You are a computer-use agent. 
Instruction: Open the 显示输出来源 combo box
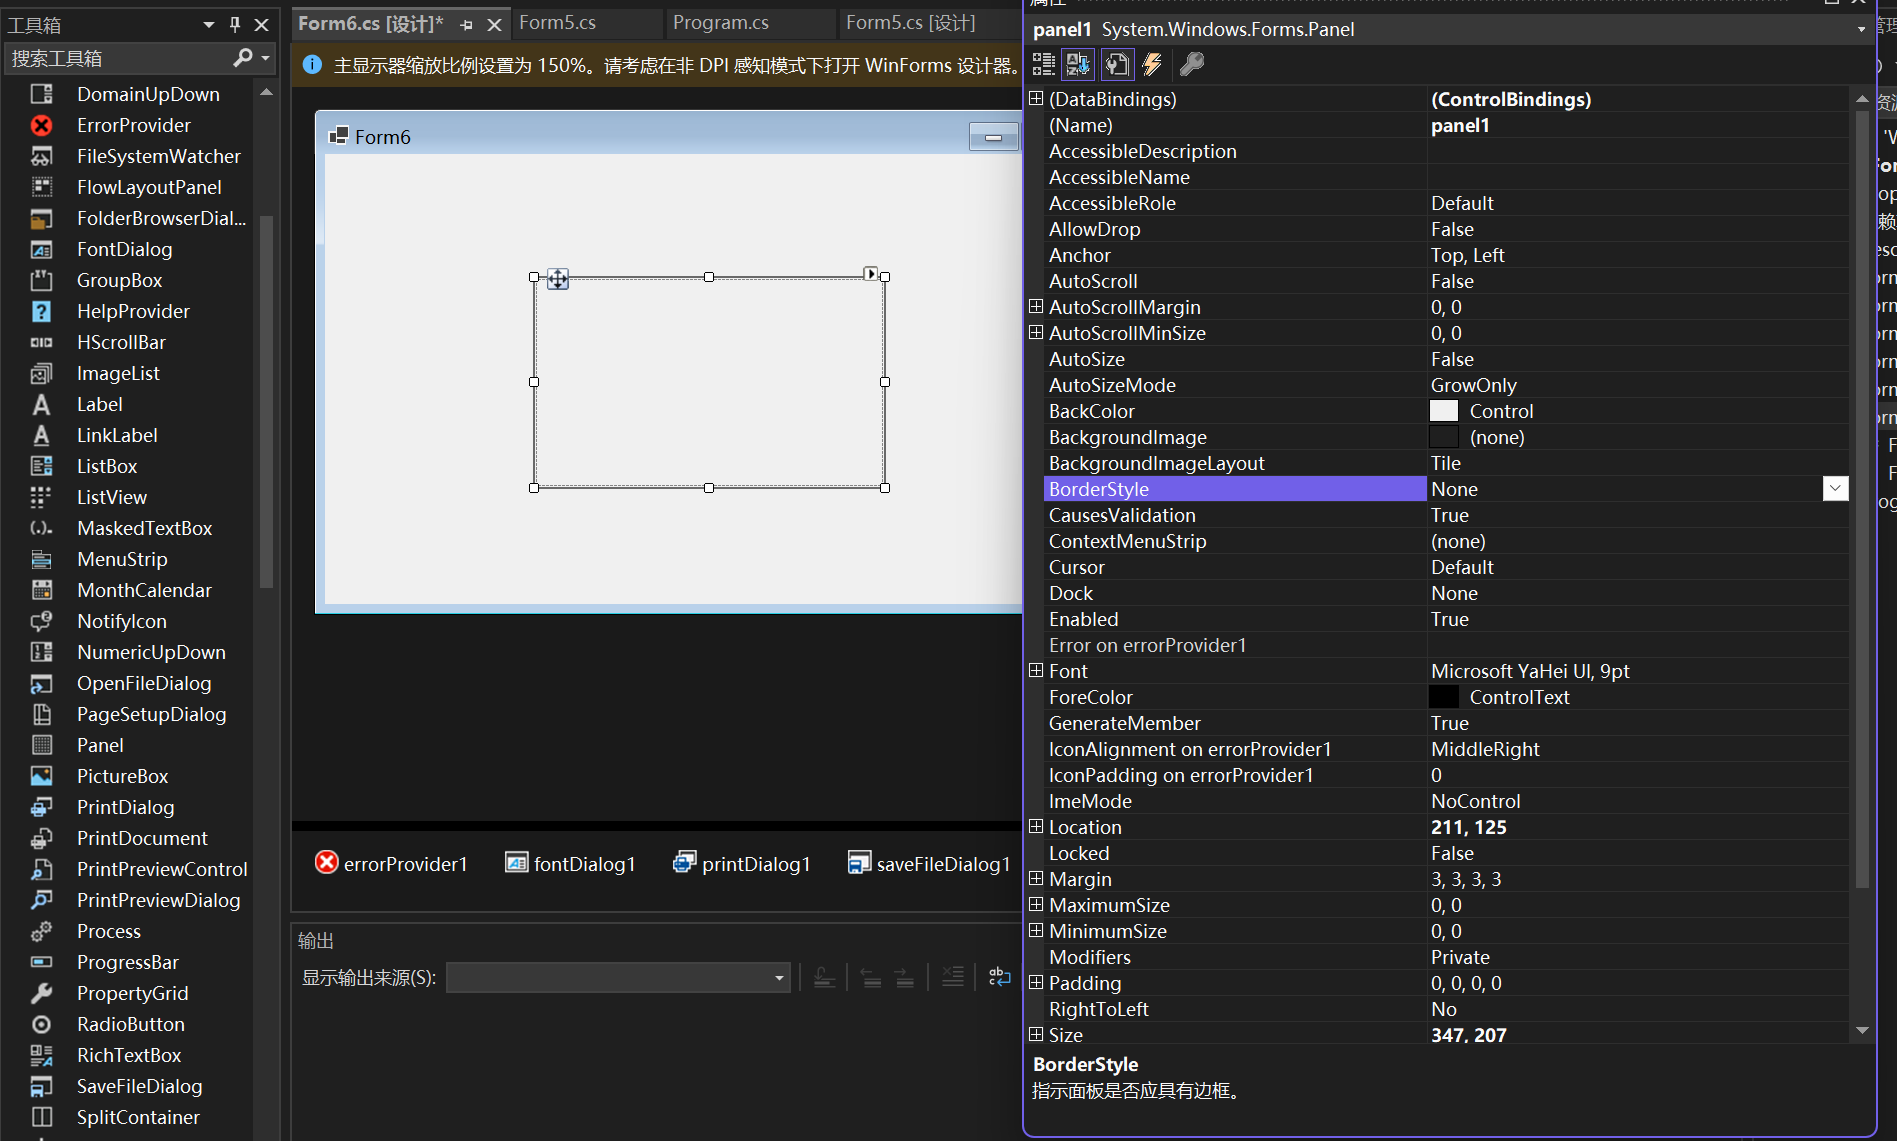(x=778, y=977)
